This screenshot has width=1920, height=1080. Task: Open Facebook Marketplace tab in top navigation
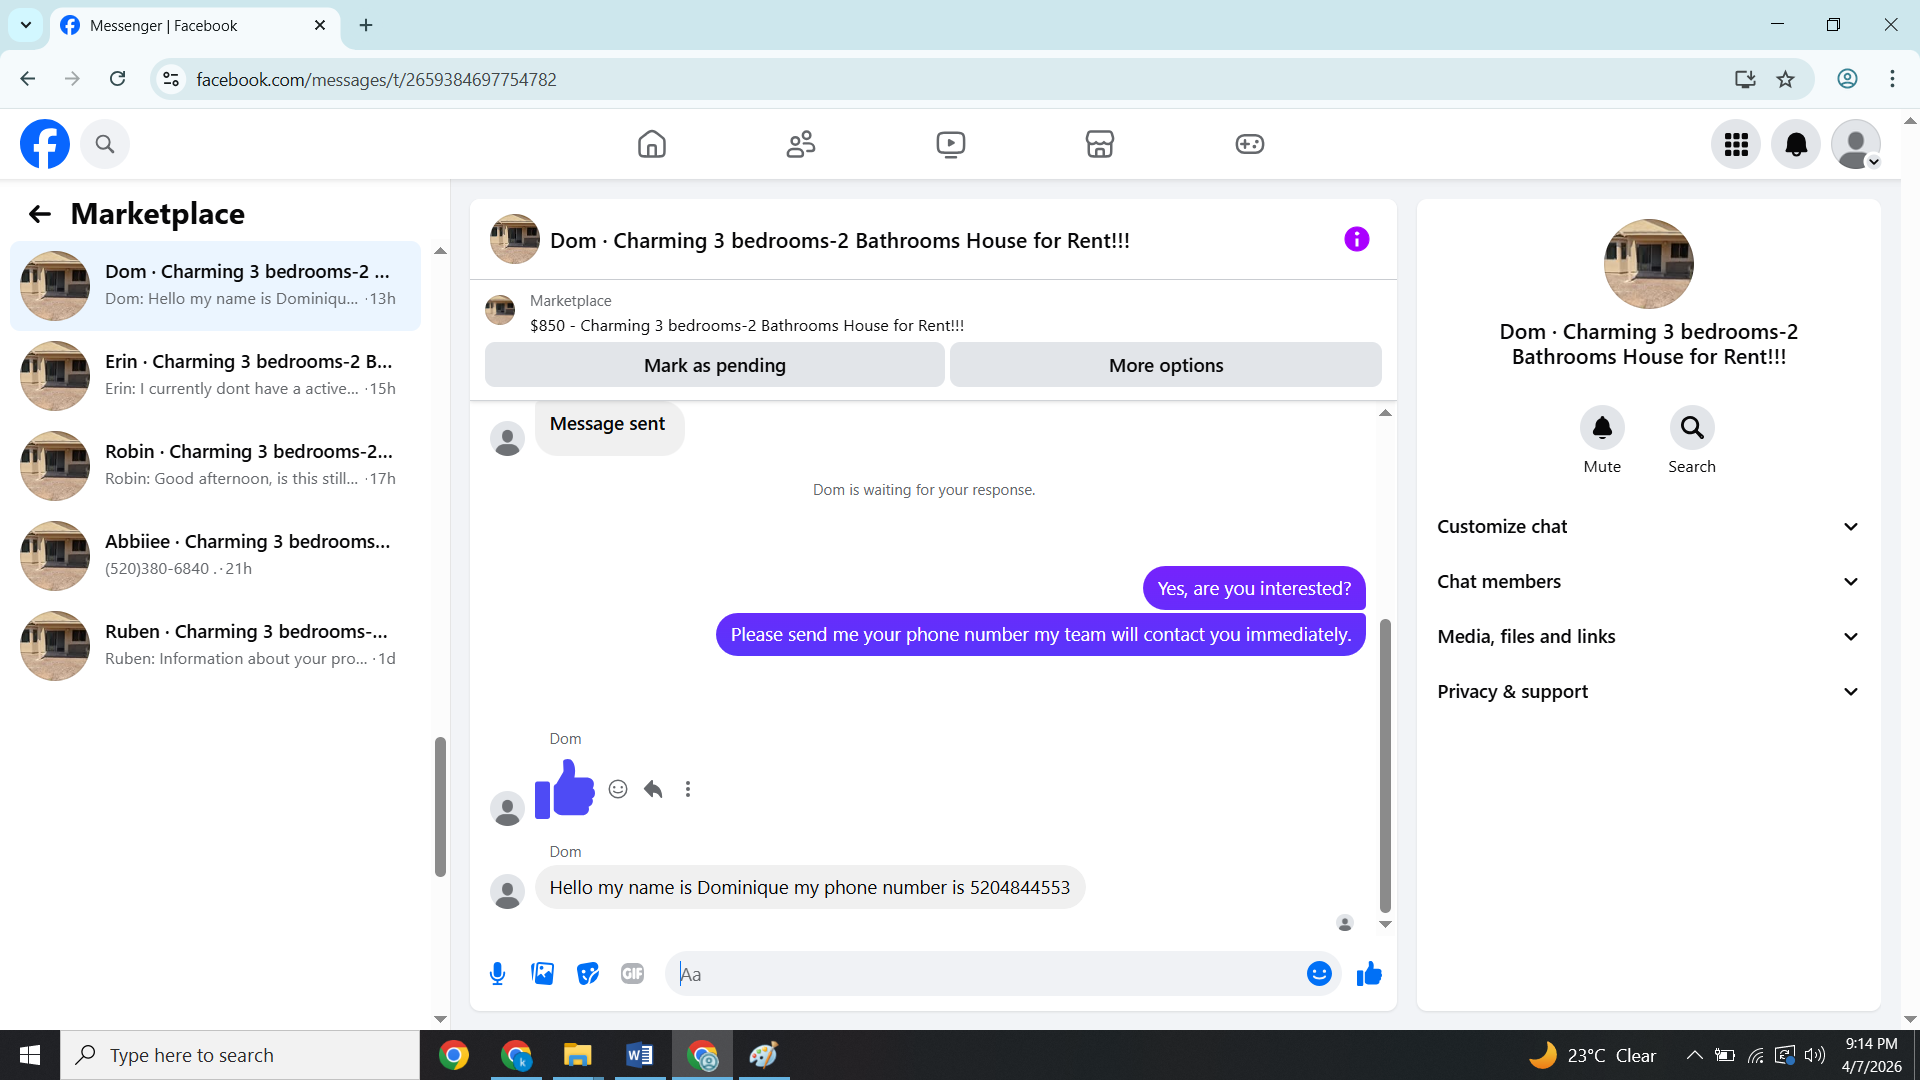1099,144
